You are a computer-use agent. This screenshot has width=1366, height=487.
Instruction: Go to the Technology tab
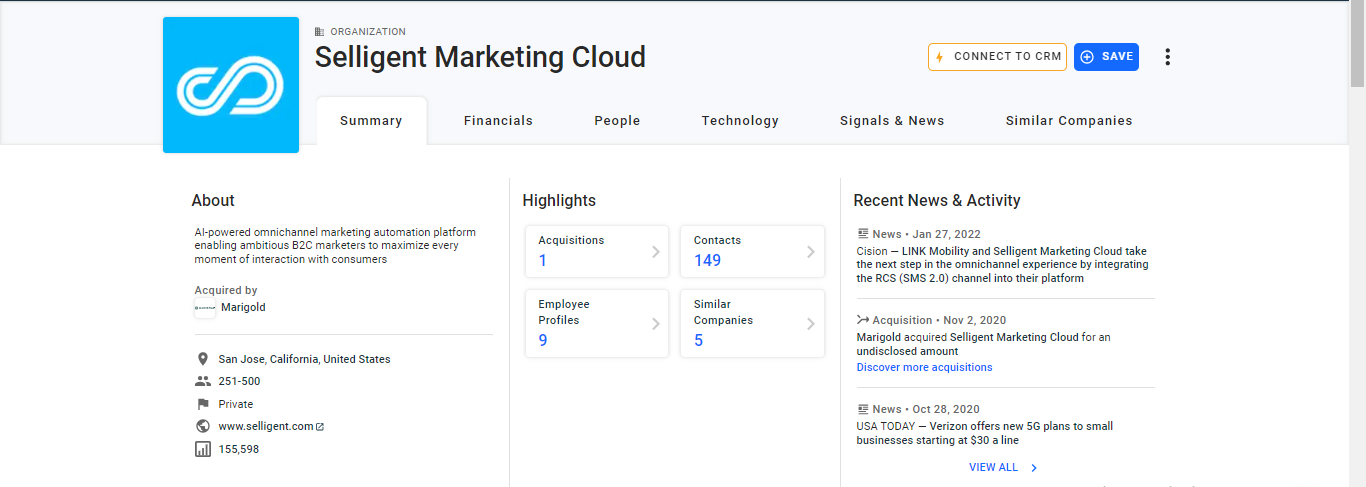[x=740, y=121]
